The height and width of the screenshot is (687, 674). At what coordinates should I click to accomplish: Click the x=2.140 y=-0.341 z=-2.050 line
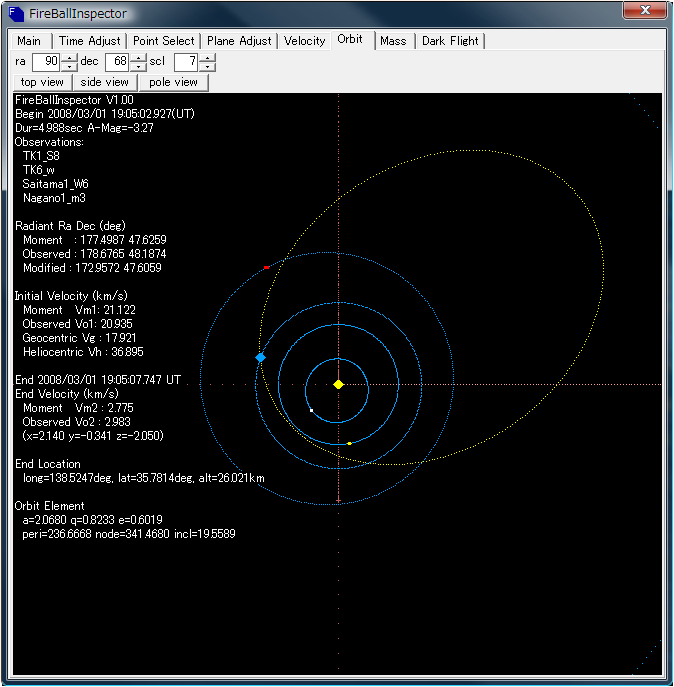coord(93,436)
